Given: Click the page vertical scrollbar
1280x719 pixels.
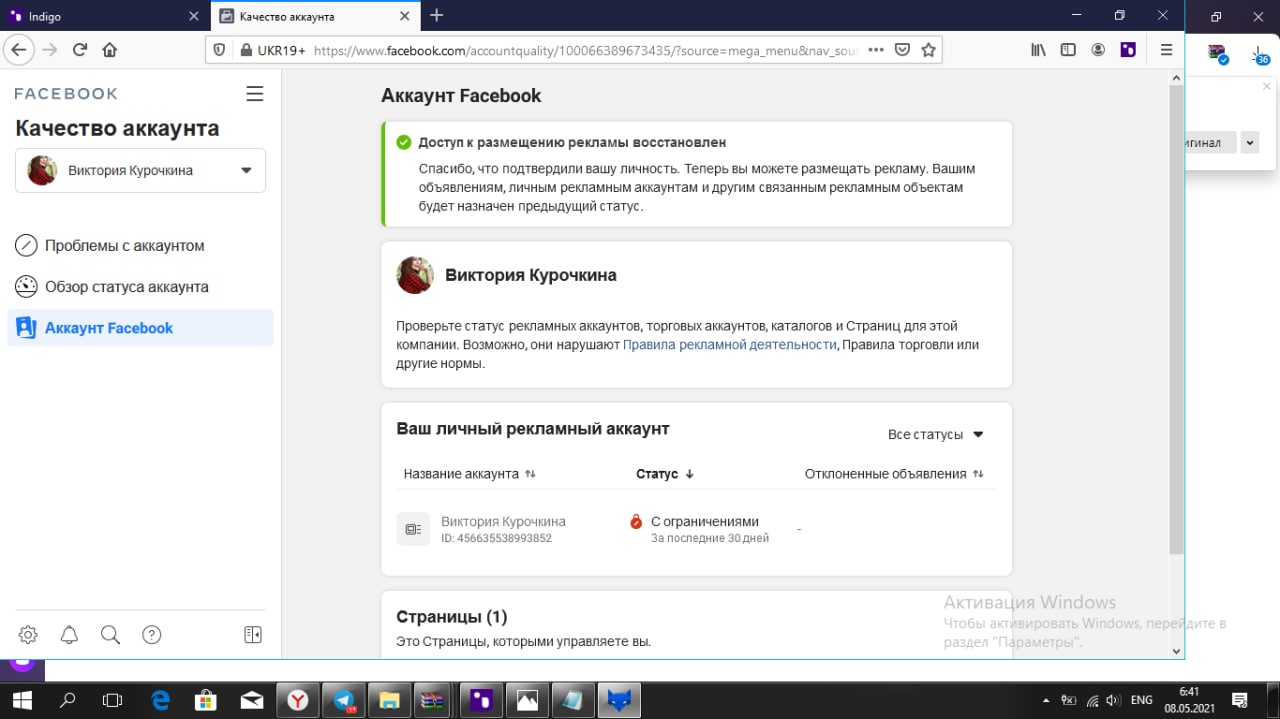Looking at the screenshot, I should (1177, 320).
